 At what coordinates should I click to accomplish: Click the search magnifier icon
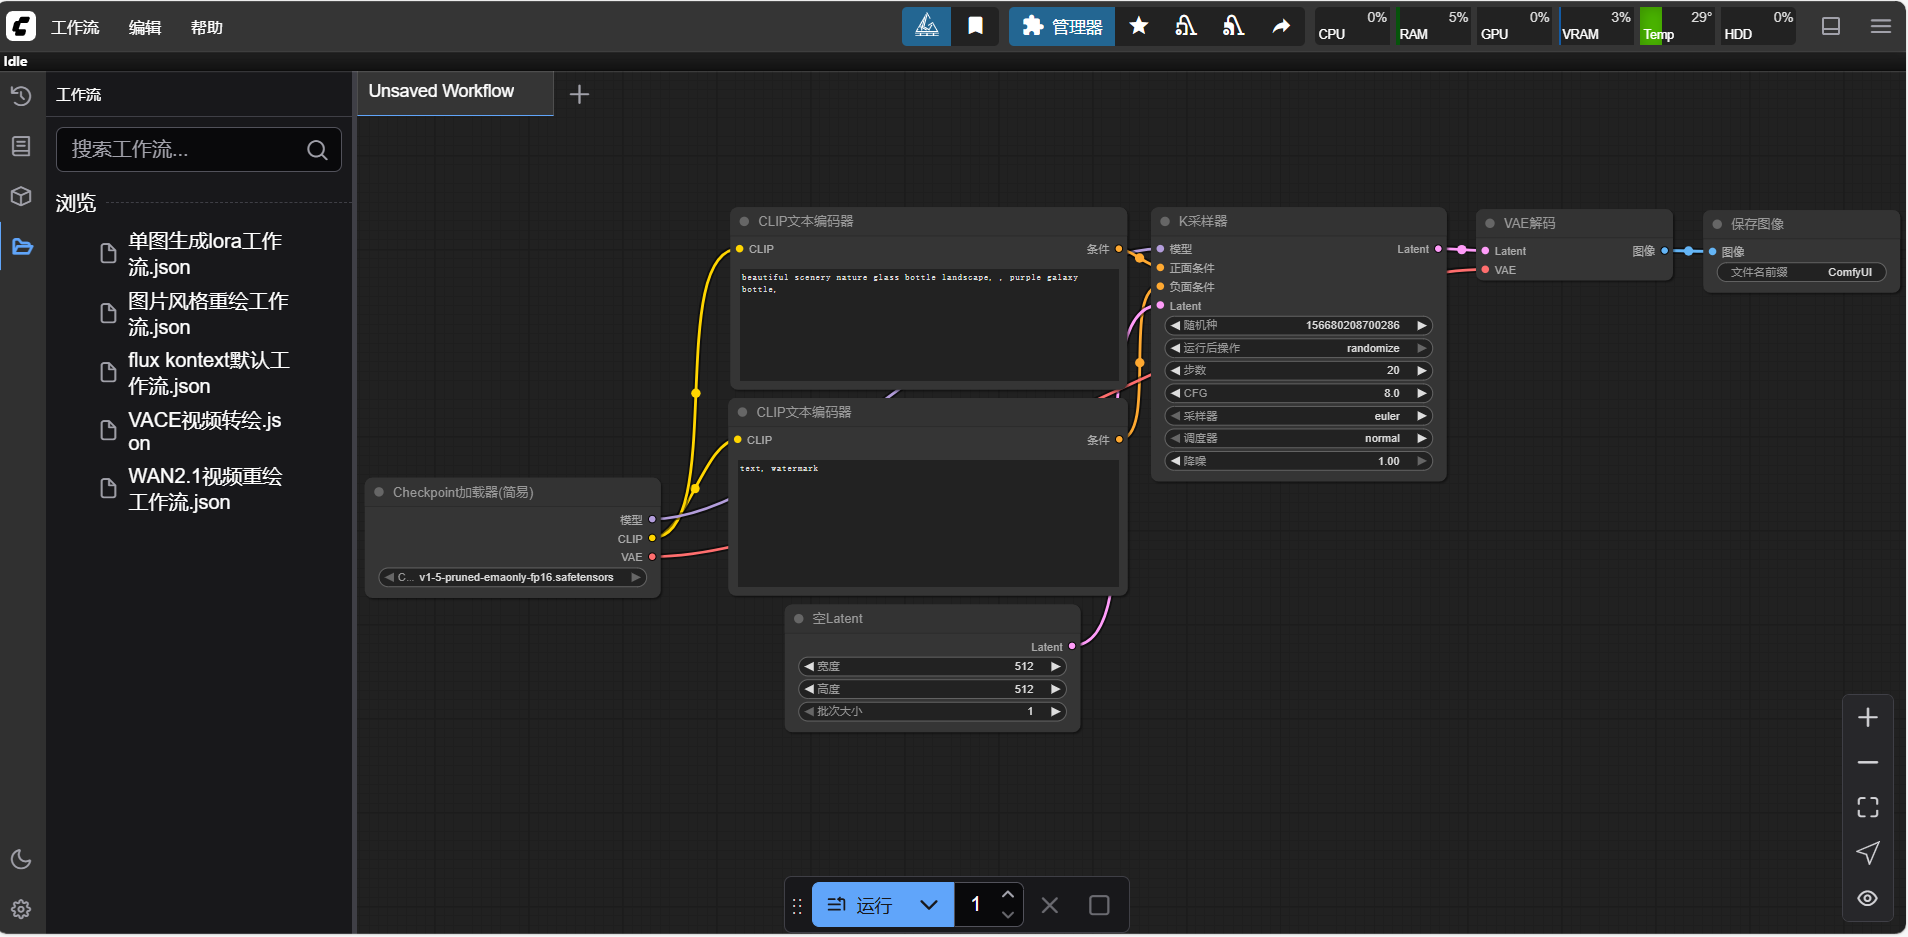317,150
